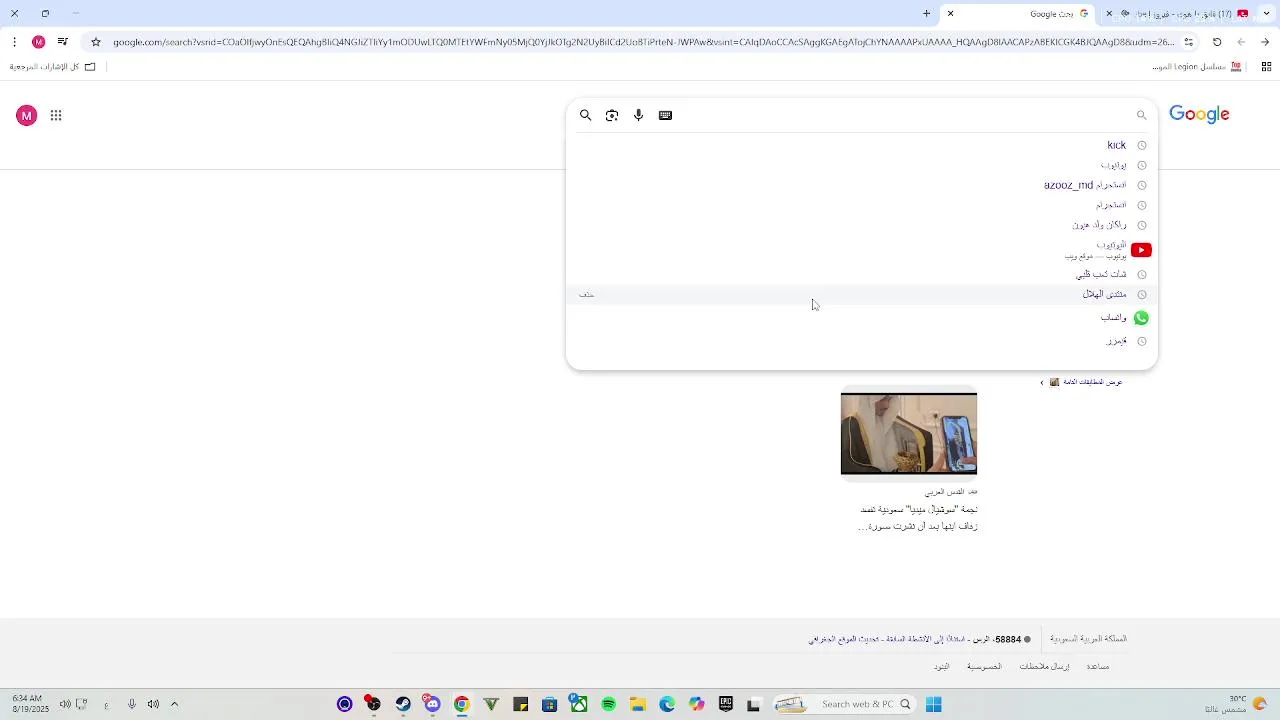Open the Windows Start menu
Viewport: 1280px width, 720px height.
pyautogui.click(x=933, y=704)
